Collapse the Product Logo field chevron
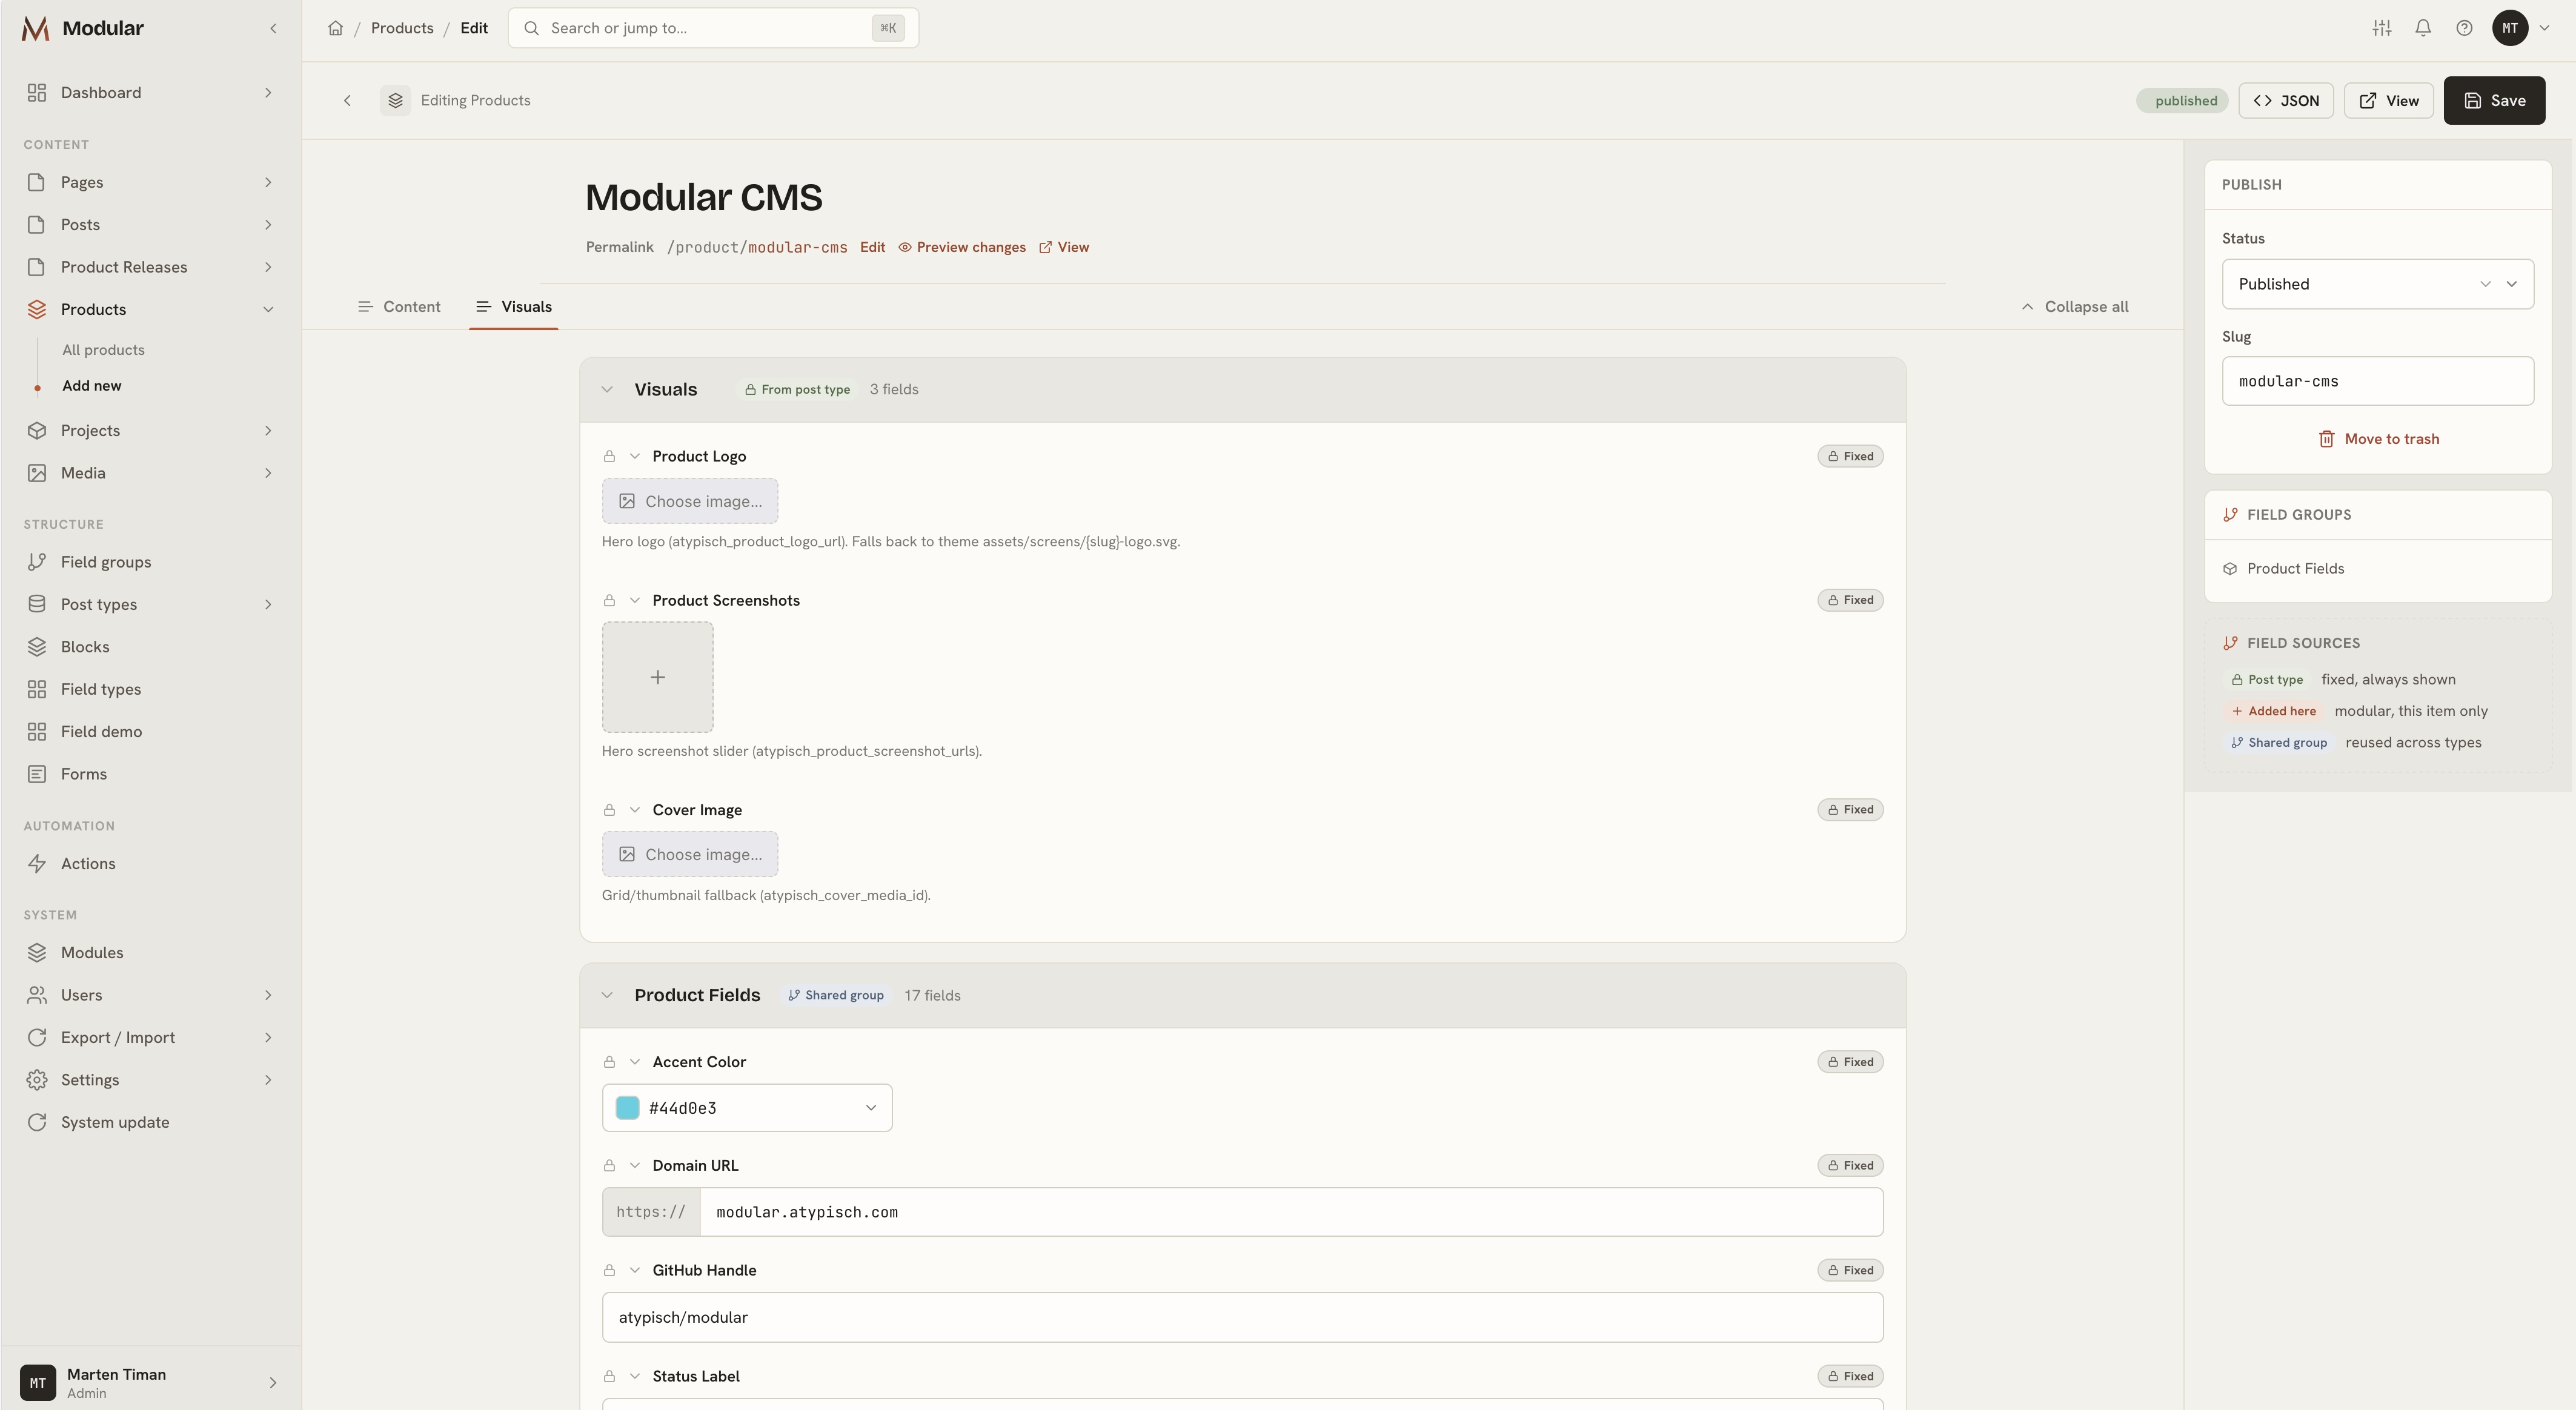 tap(634, 456)
